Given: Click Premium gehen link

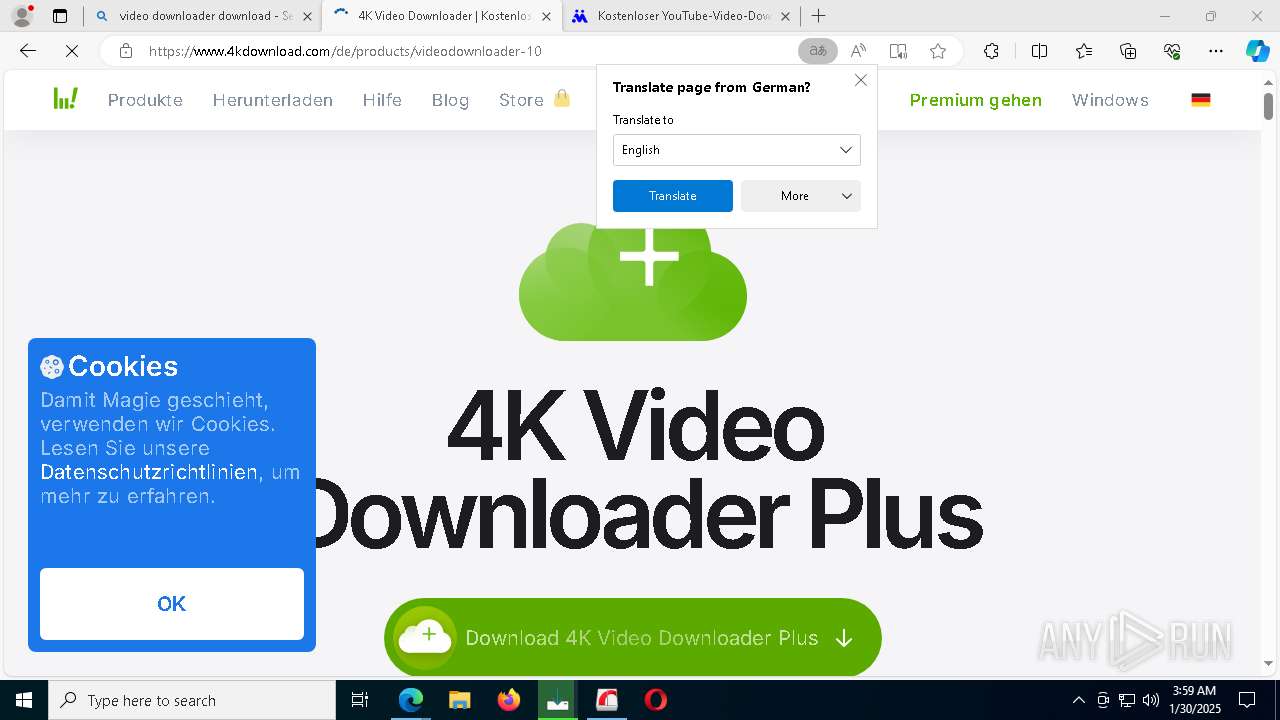Looking at the screenshot, I should pos(975,100).
